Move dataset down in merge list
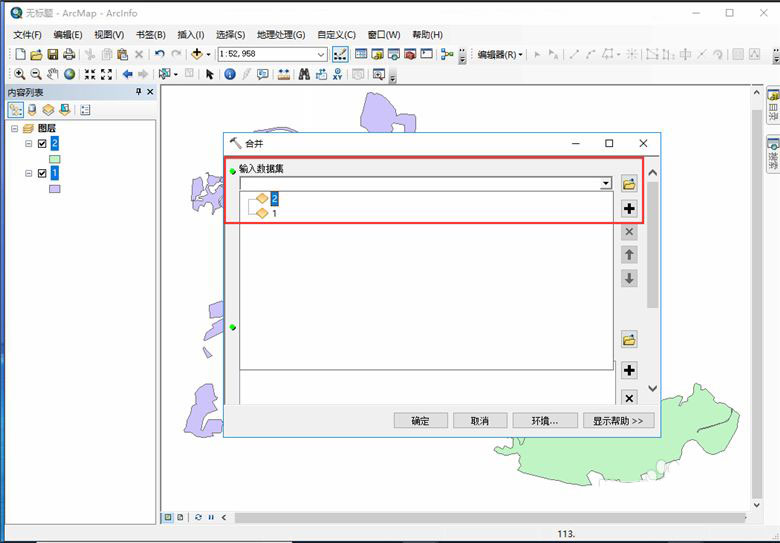Screen dimensions: 780x543 (629, 278)
